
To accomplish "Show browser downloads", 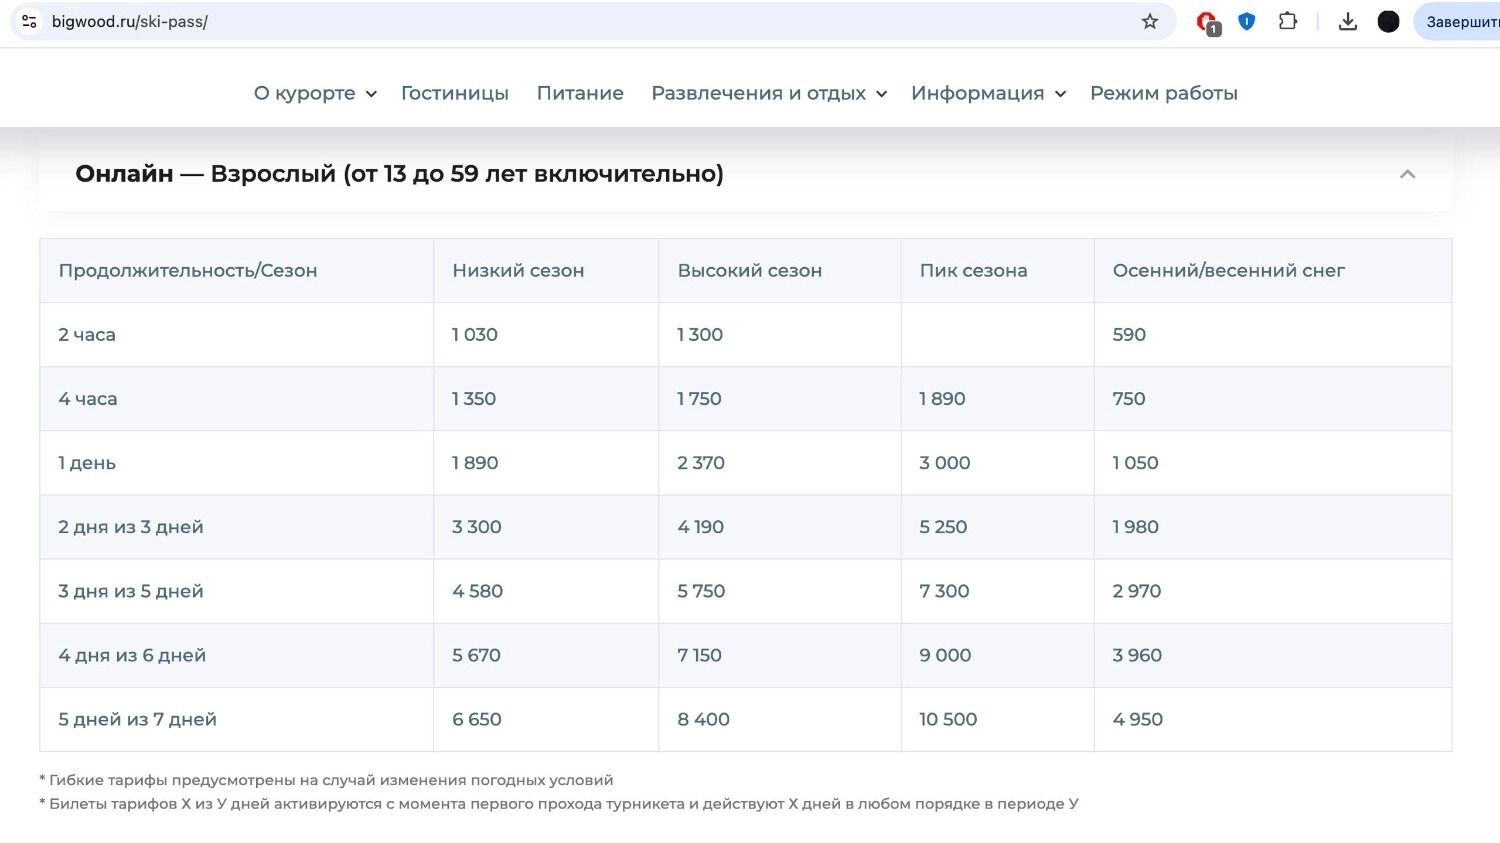I will click(1348, 21).
